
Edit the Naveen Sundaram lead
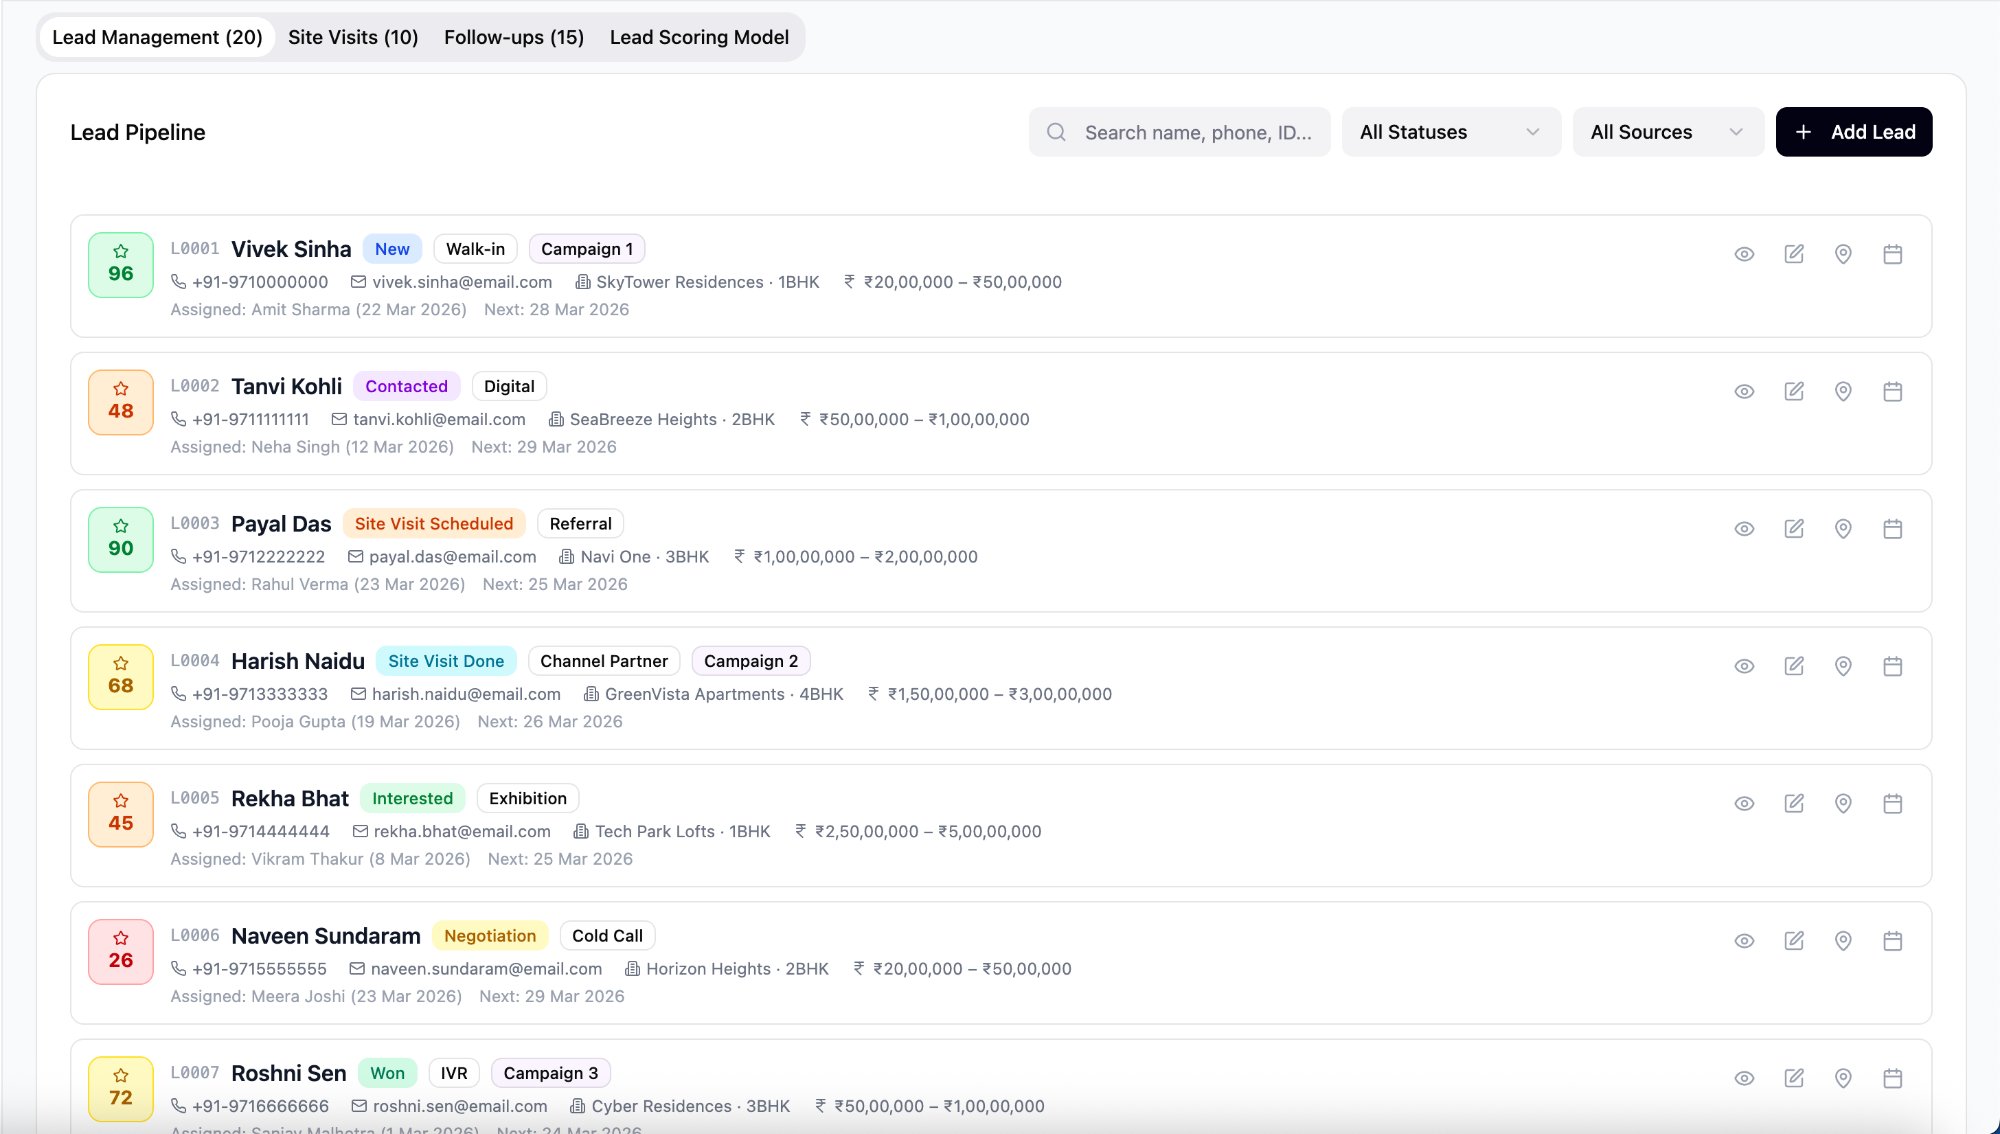(x=1794, y=940)
